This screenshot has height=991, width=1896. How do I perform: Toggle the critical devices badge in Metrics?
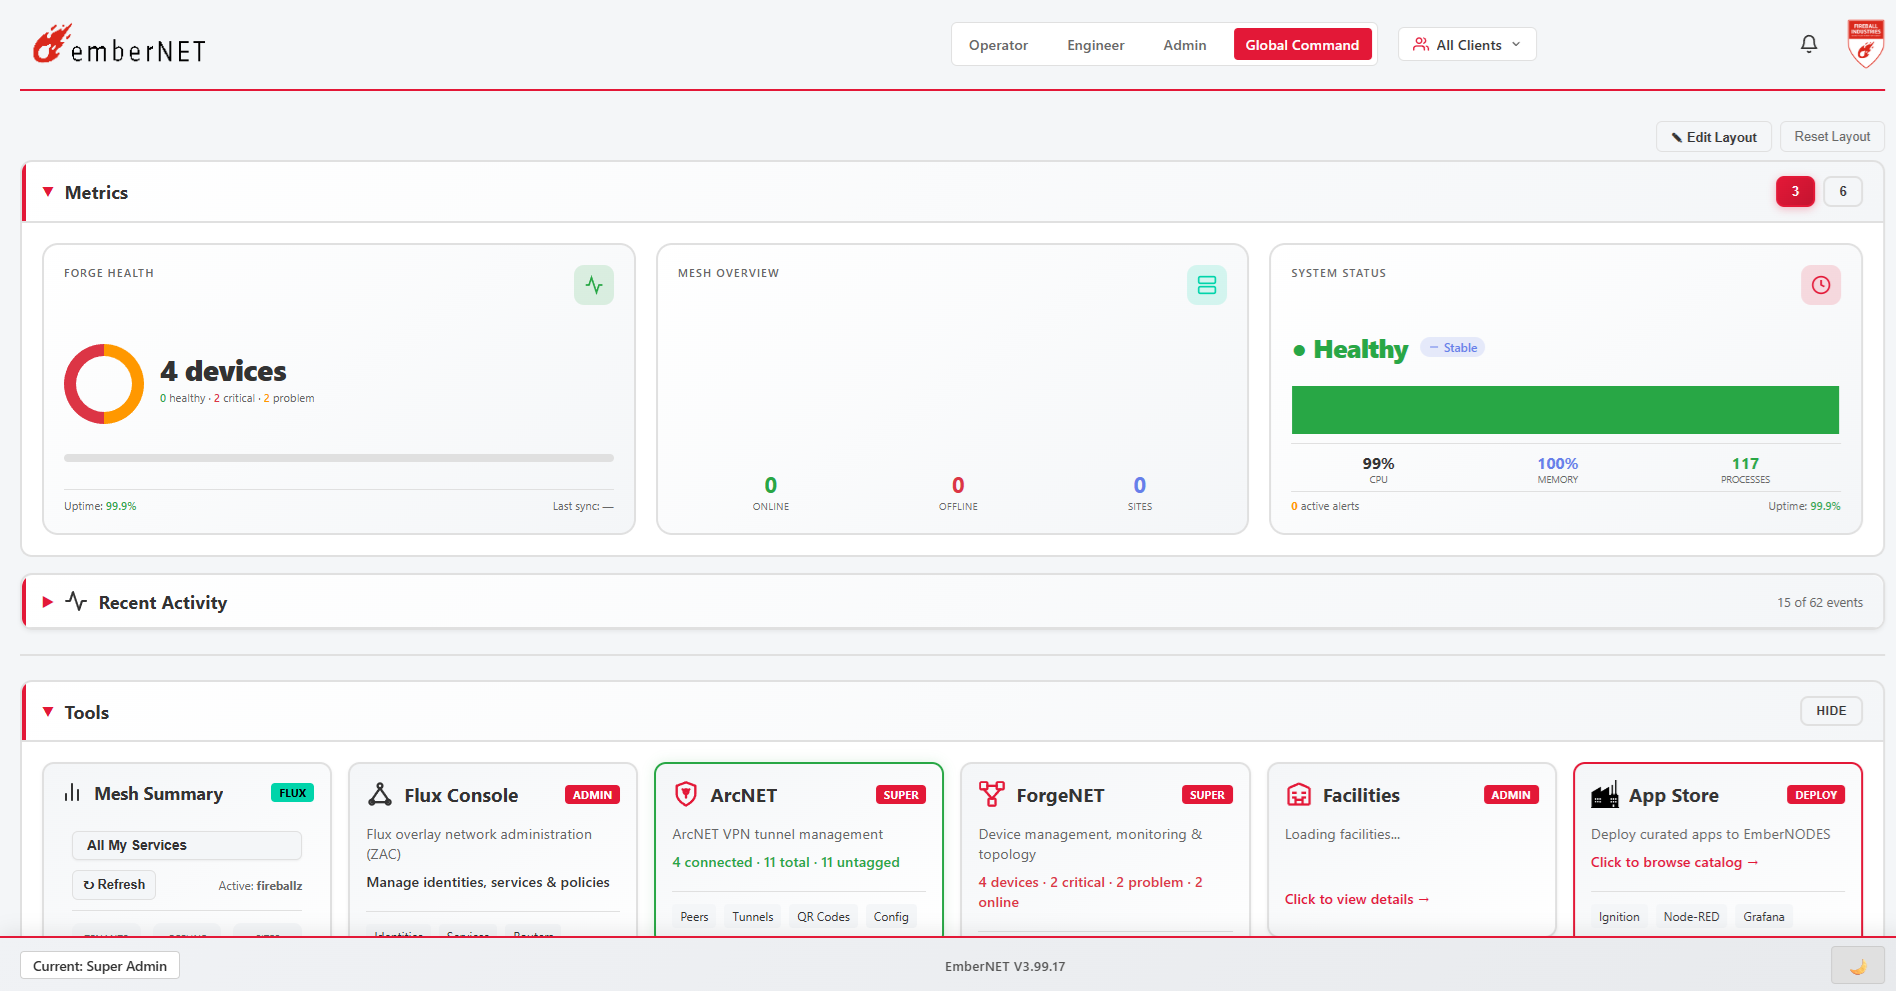(1795, 191)
